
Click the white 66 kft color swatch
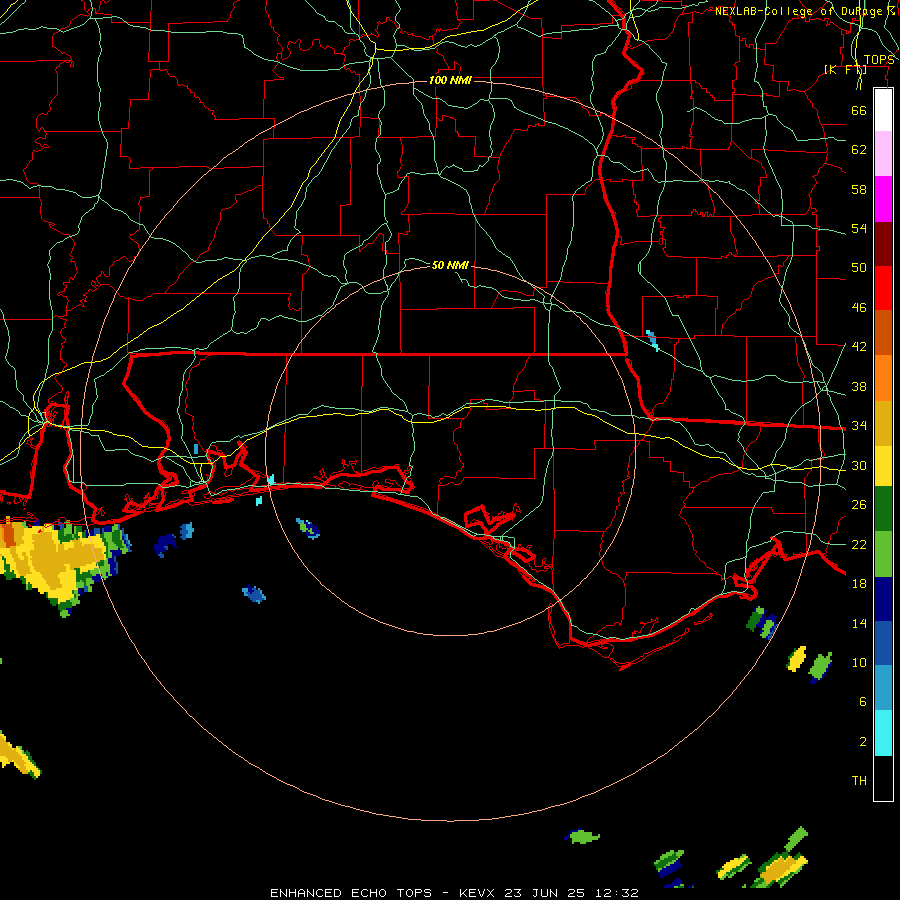[883, 110]
